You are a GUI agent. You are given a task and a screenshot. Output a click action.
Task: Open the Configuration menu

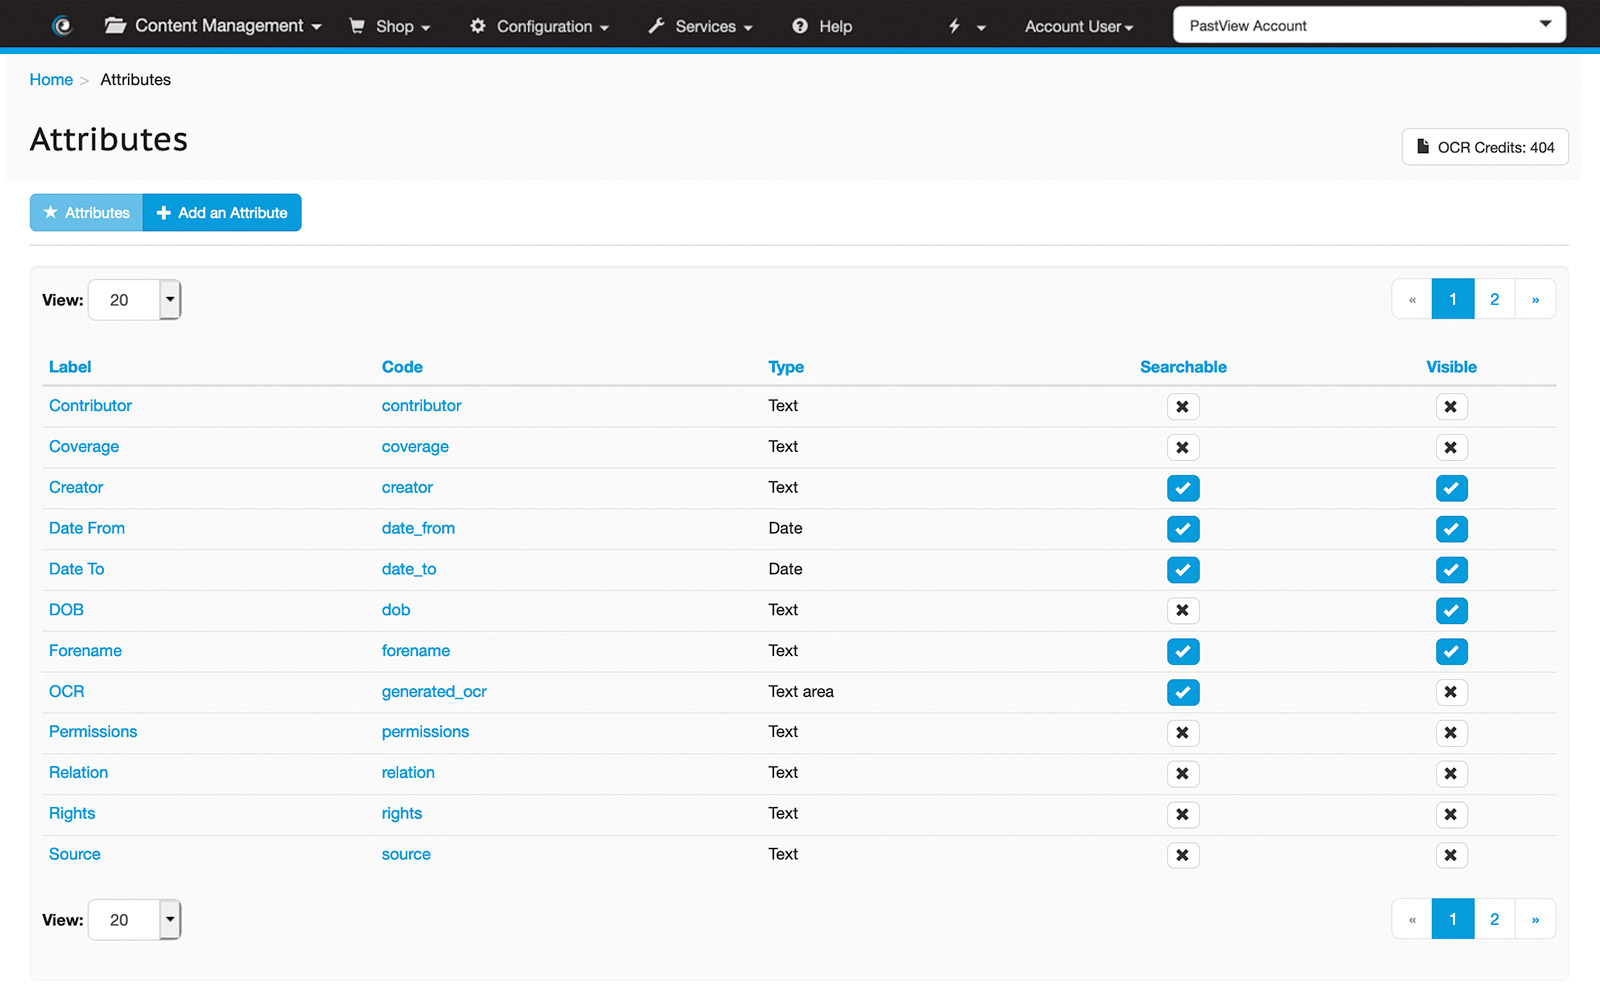pyautogui.click(x=539, y=26)
